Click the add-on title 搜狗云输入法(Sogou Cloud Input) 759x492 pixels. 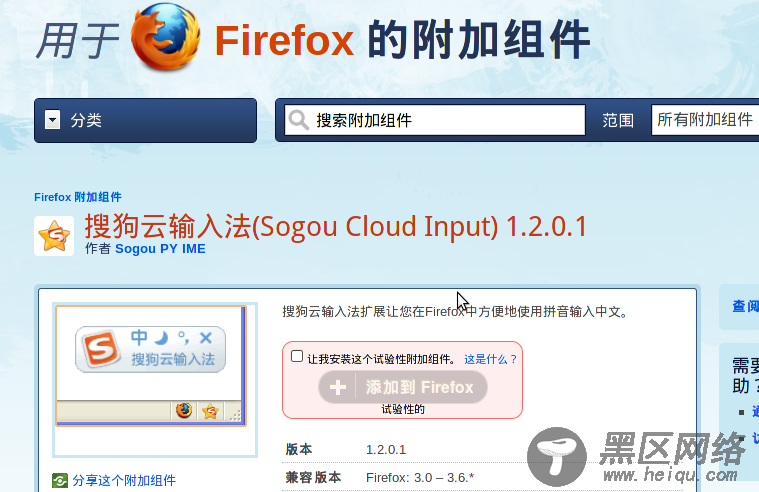point(291,227)
